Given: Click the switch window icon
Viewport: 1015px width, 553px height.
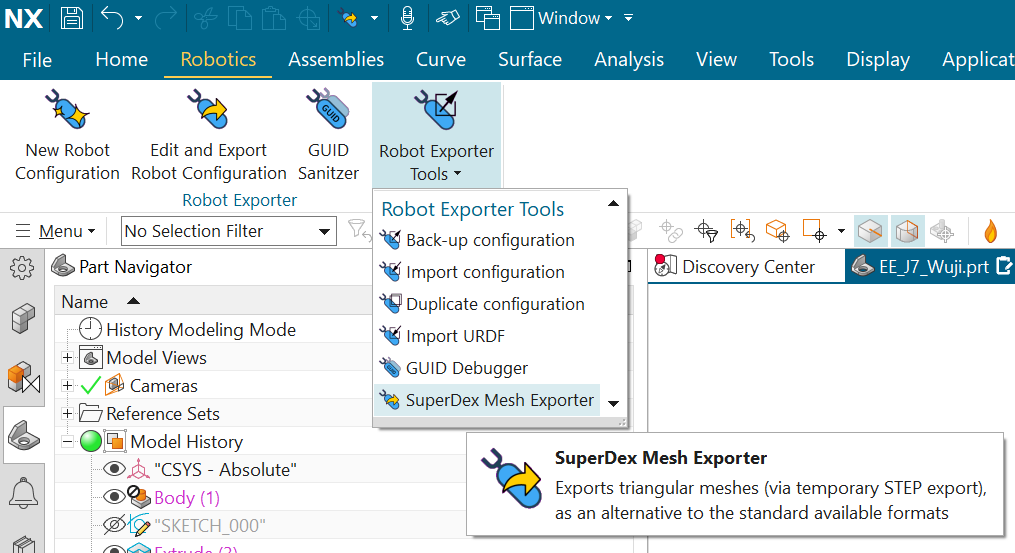Looking at the screenshot, I should [487, 18].
